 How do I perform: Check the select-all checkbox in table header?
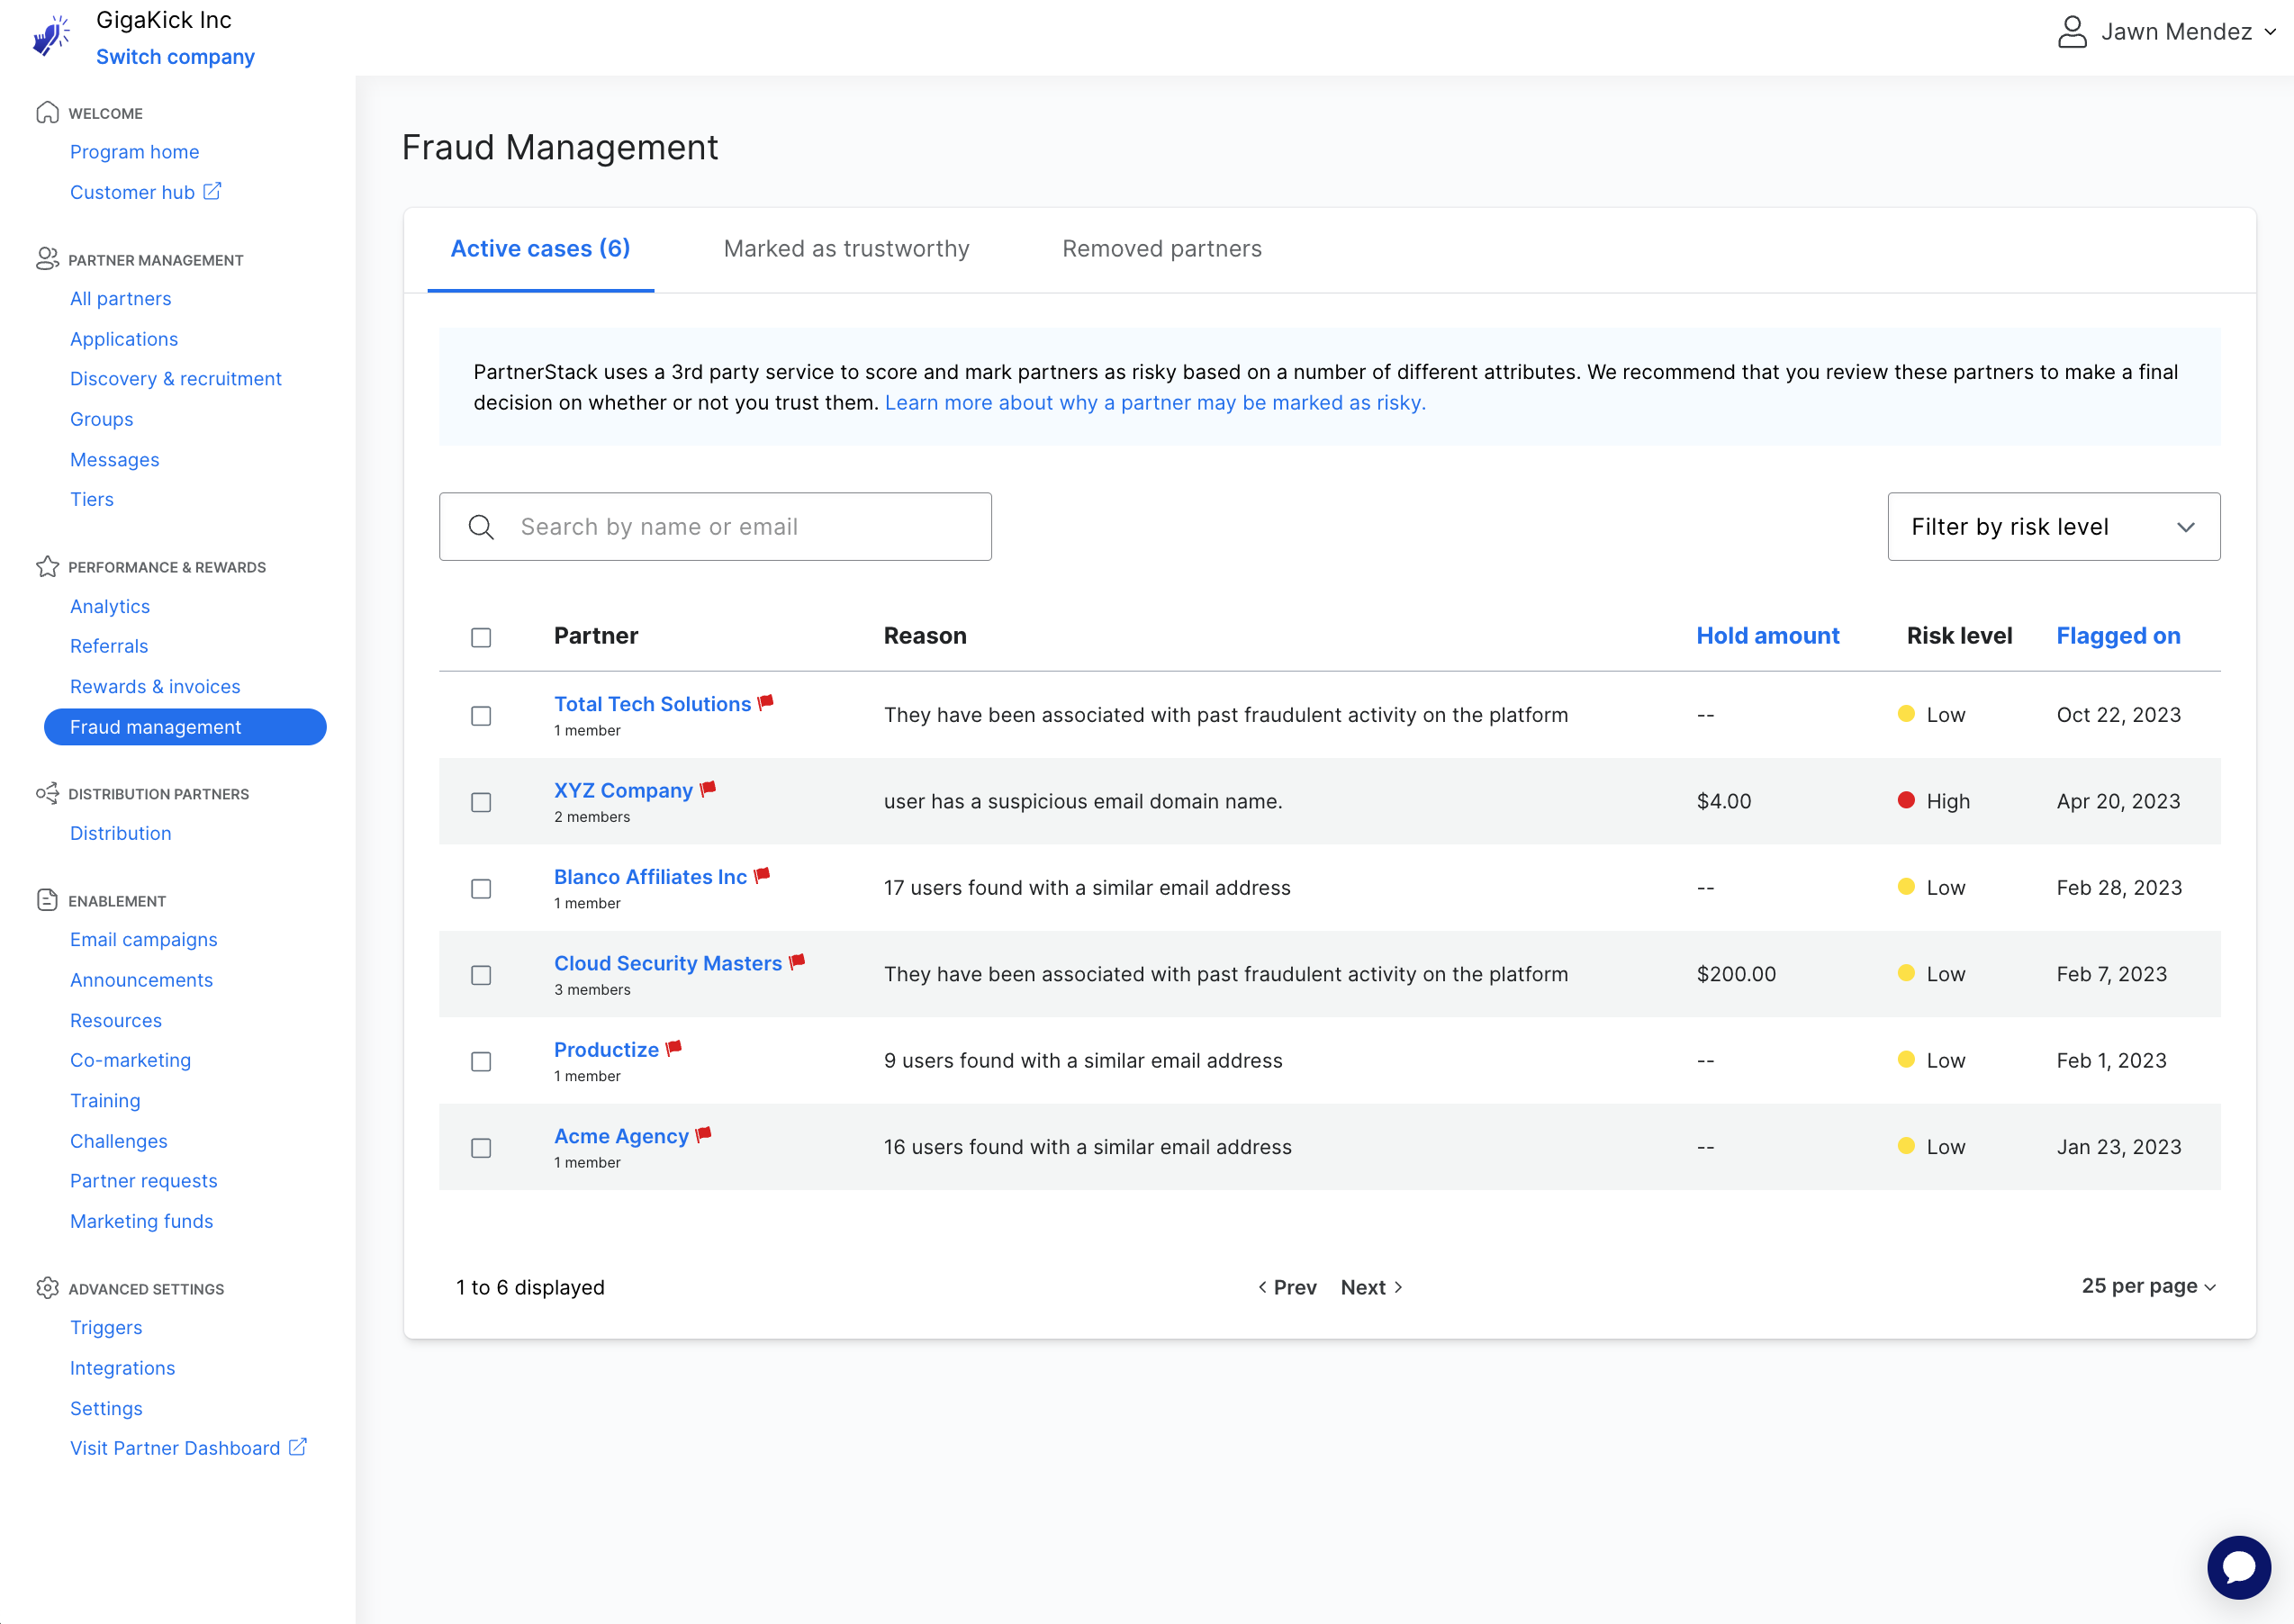pyautogui.click(x=481, y=636)
